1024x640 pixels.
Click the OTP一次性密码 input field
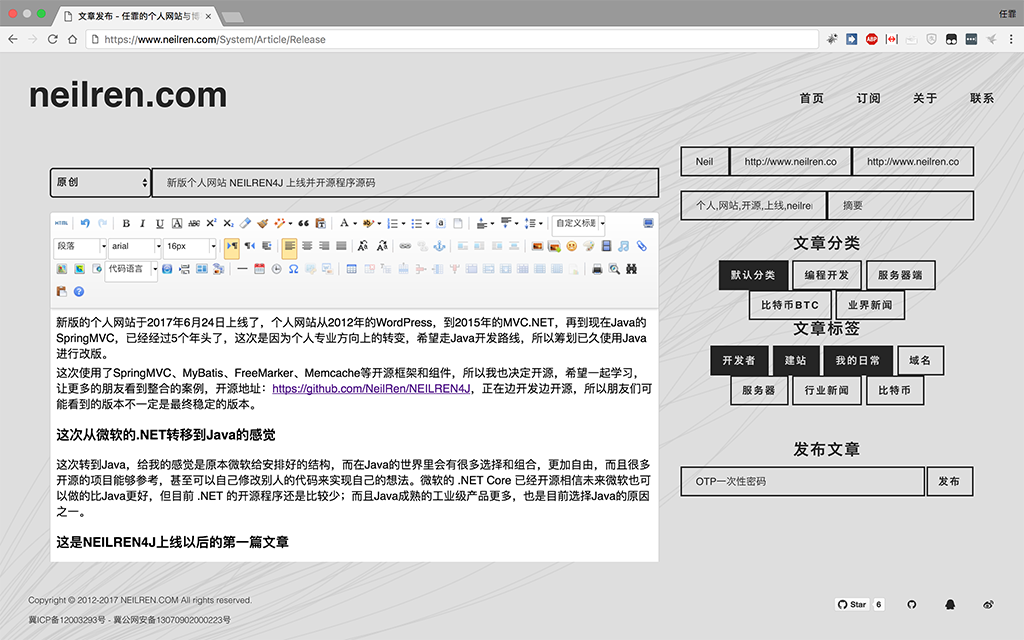[803, 481]
